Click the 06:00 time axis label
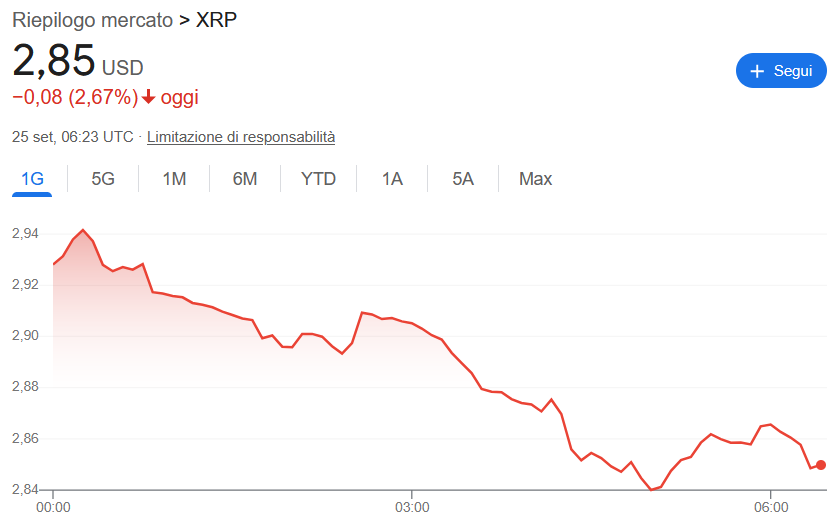 (x=770, y=508)
